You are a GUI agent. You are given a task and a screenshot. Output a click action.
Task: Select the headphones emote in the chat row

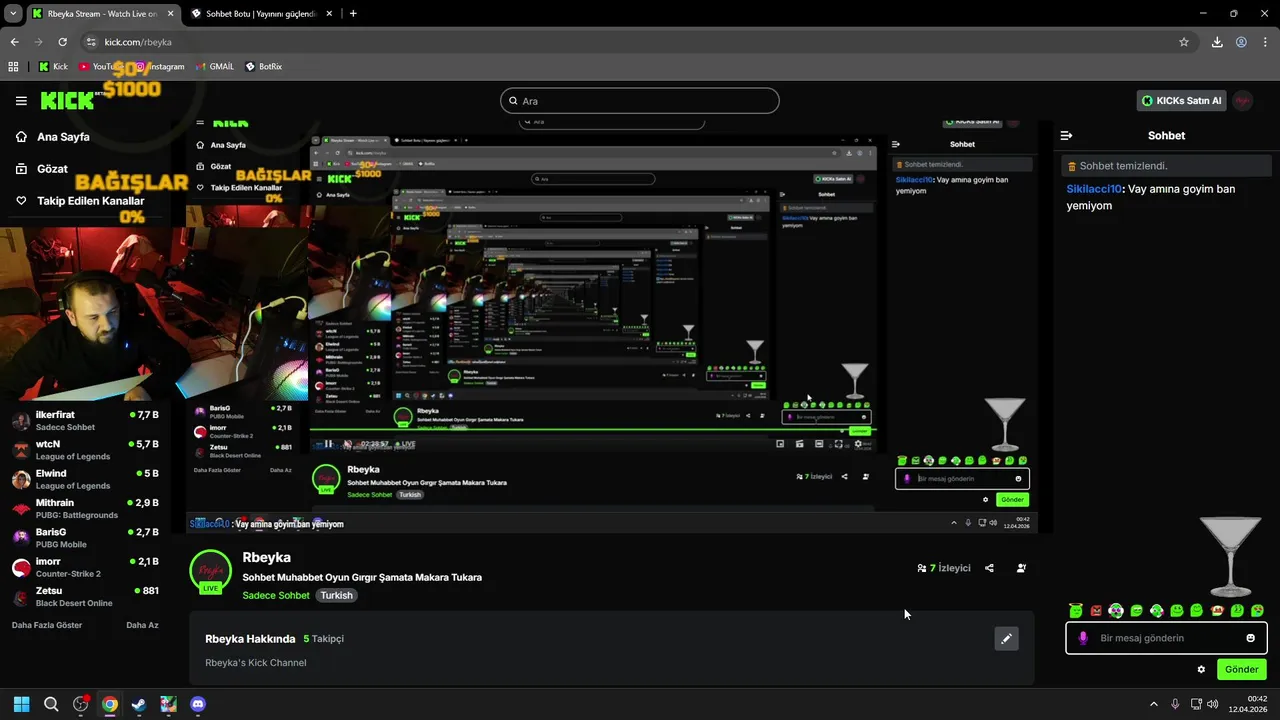click(x=1116, y=610)
